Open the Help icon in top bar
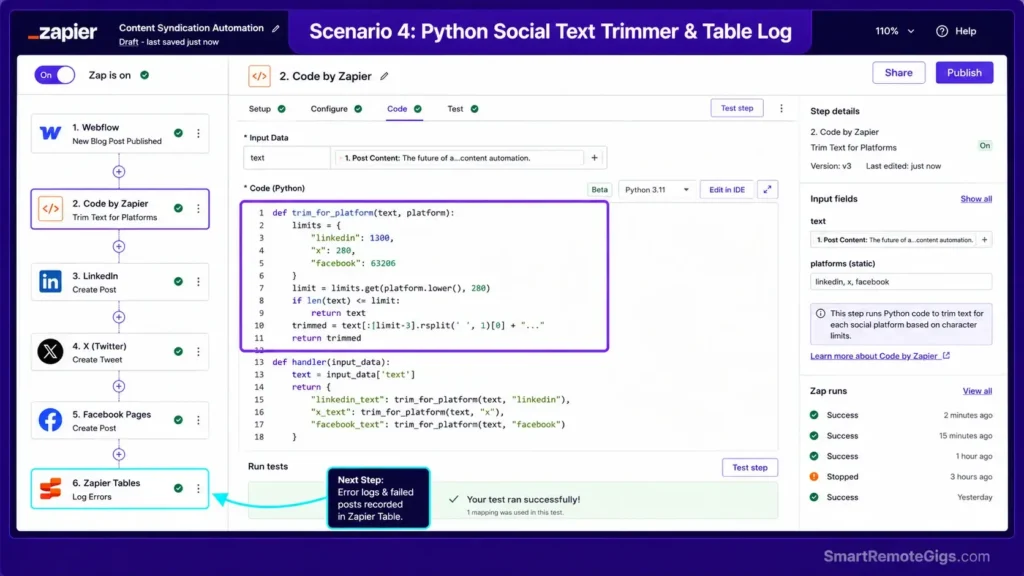This screenshot has height=576, width=1024. [x=942, y=31]
